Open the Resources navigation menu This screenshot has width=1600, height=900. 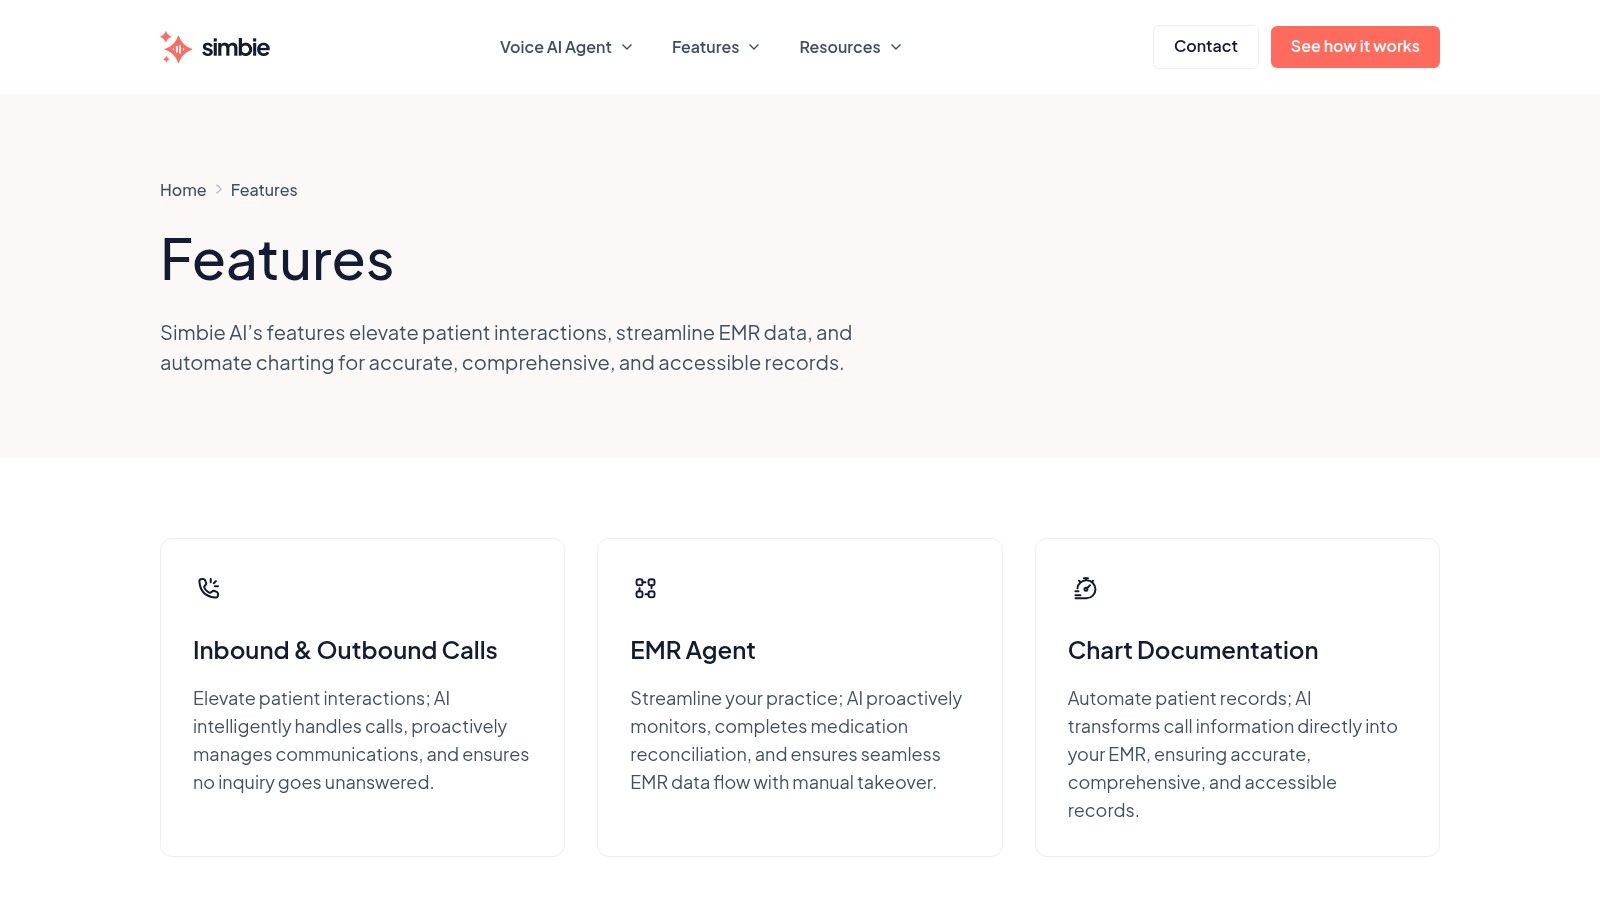click(851, 47)
